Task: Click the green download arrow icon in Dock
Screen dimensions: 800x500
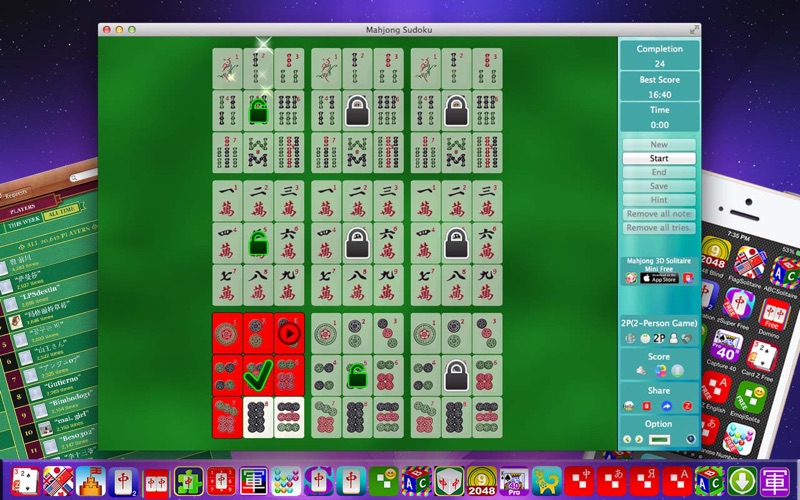Action: tap(741, 481)
